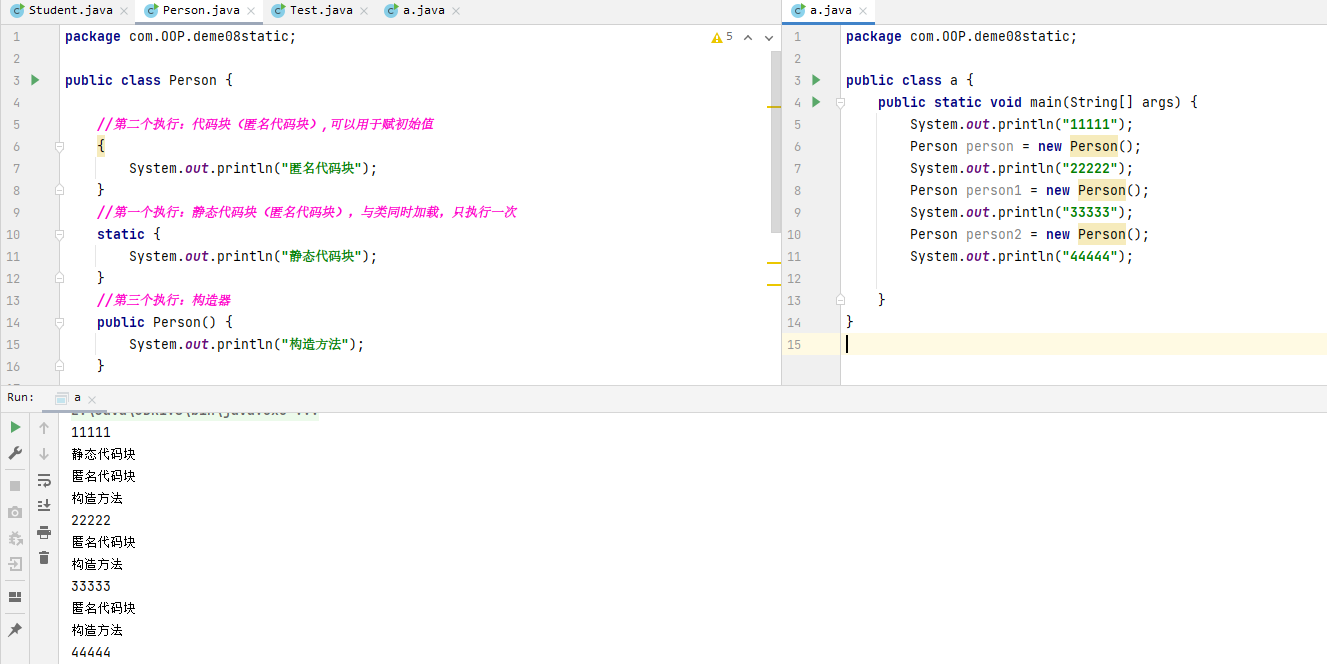1327x664 pixels.
Task: Close the Student.java tab
Action: 124,11
